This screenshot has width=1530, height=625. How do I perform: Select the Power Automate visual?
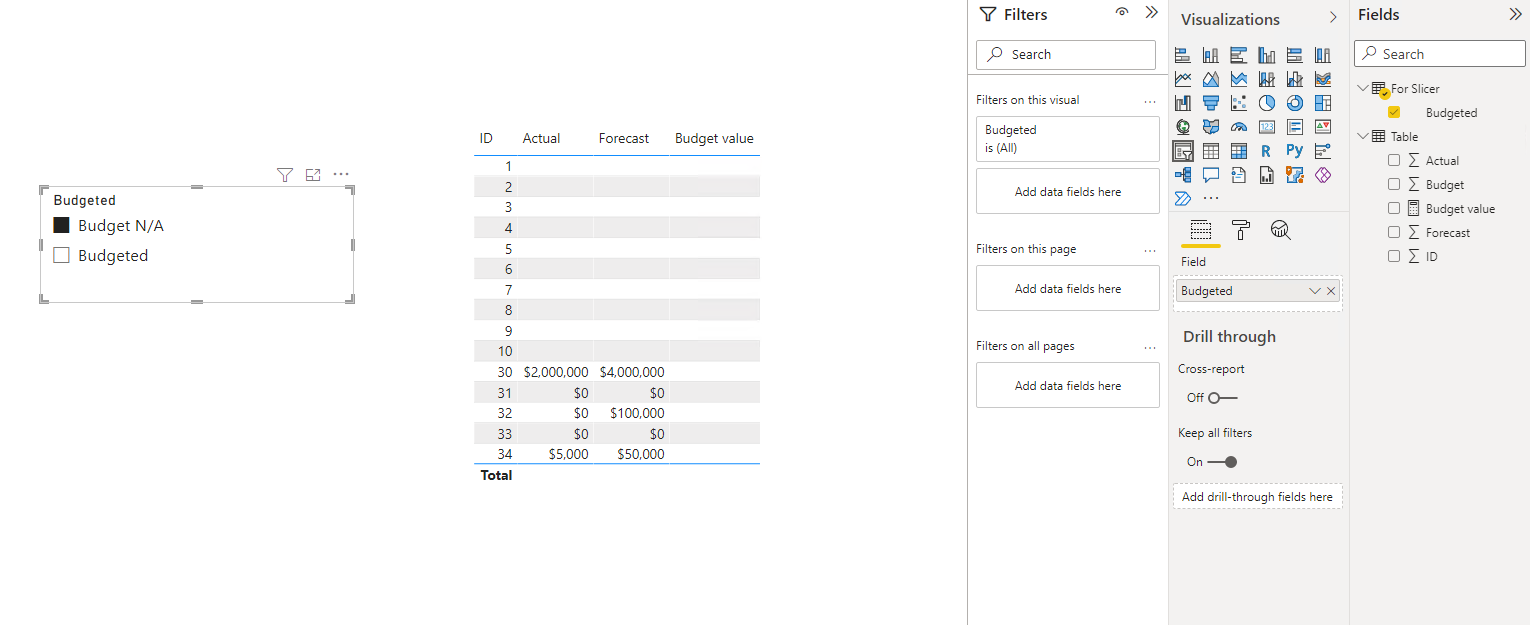pyautogui.click(x=1183, y=199)
